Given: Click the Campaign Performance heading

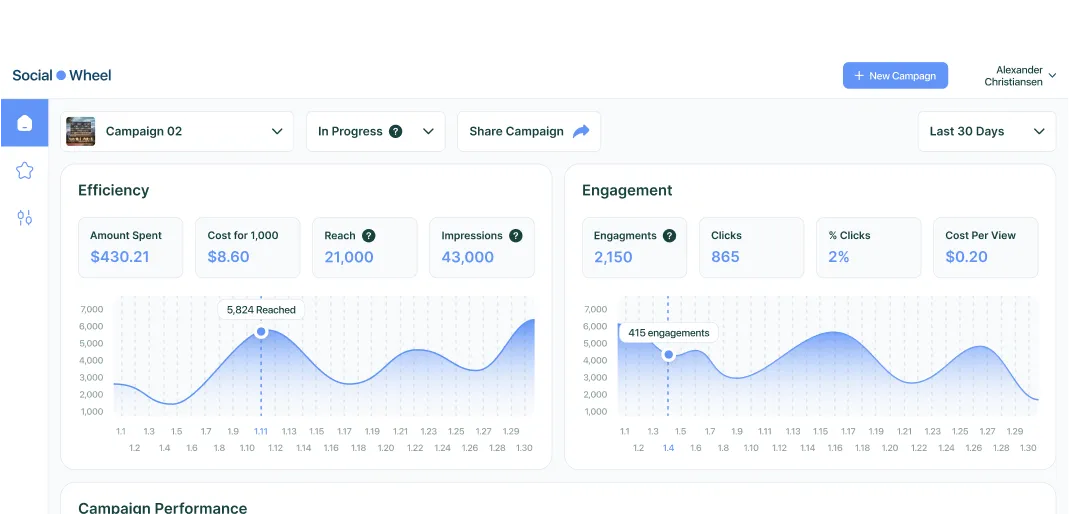Looking at the screenshot, I should [162, 508].
